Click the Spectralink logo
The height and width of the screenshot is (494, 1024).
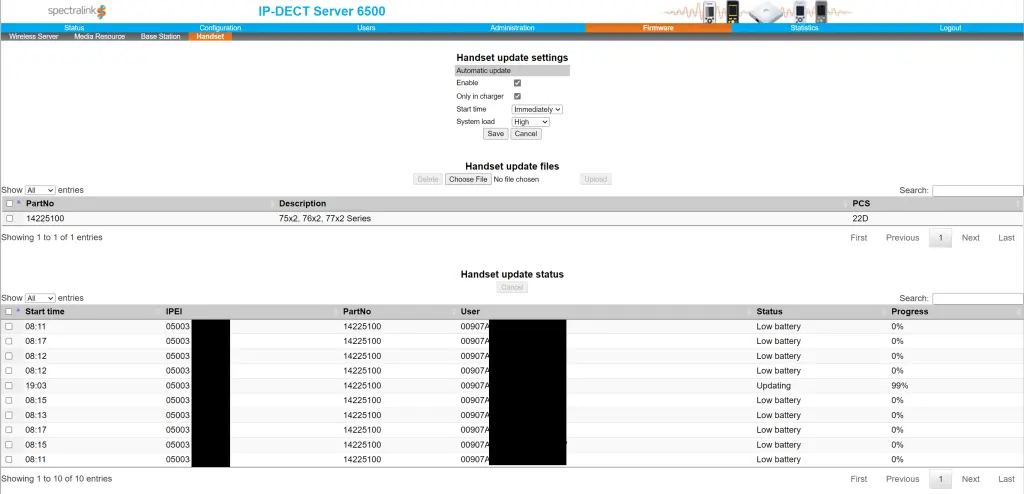pos(76,11)
